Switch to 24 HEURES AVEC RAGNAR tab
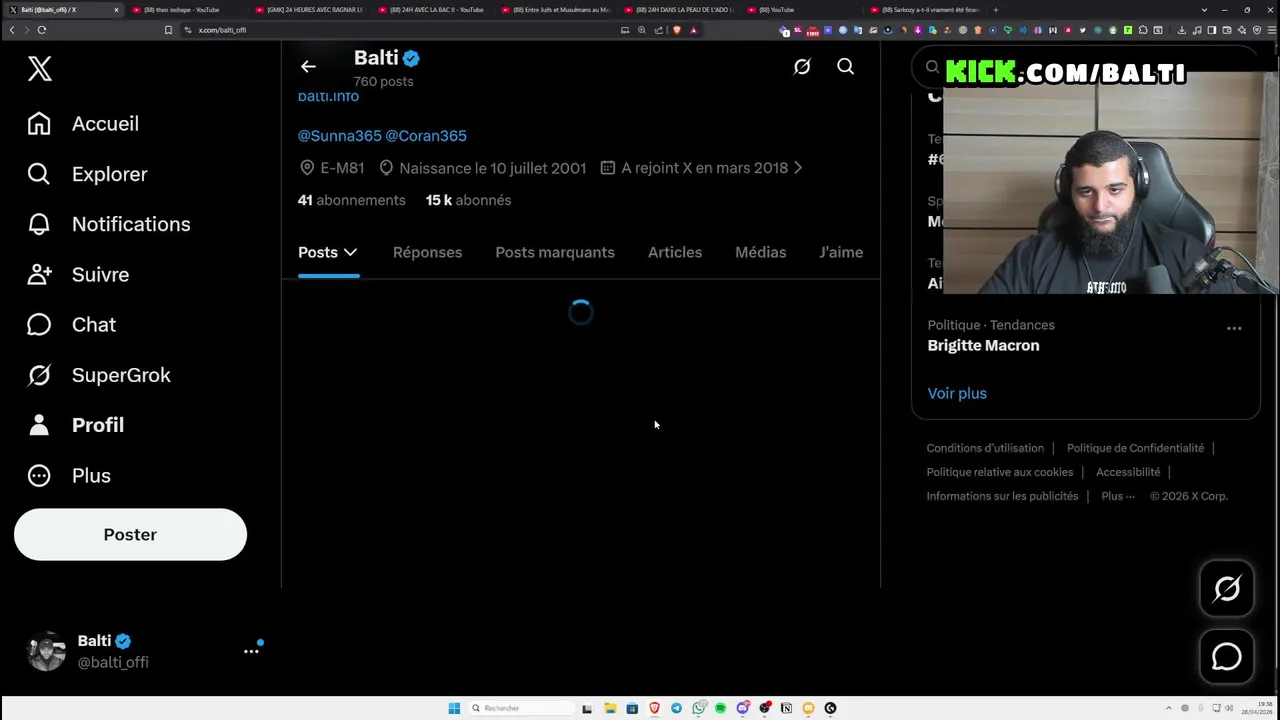Viewport: 1280px width, 720px height. [310, 10]
